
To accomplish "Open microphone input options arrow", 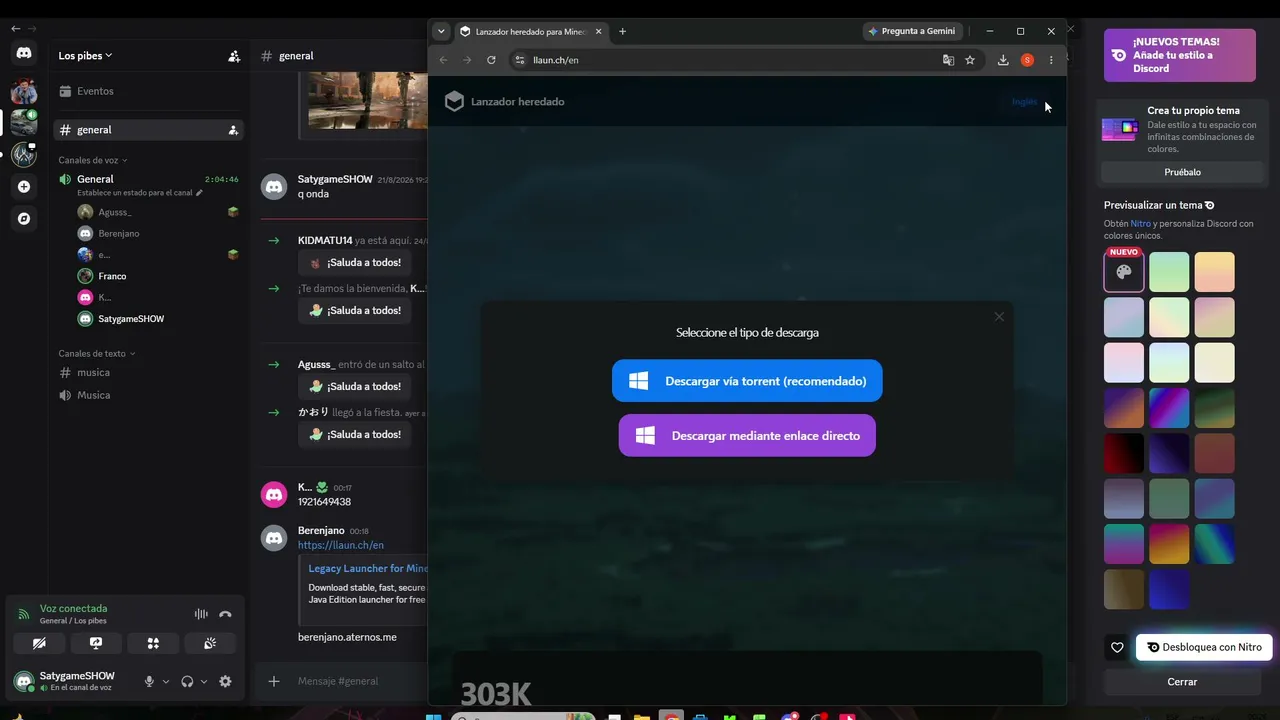I will 165,681.
